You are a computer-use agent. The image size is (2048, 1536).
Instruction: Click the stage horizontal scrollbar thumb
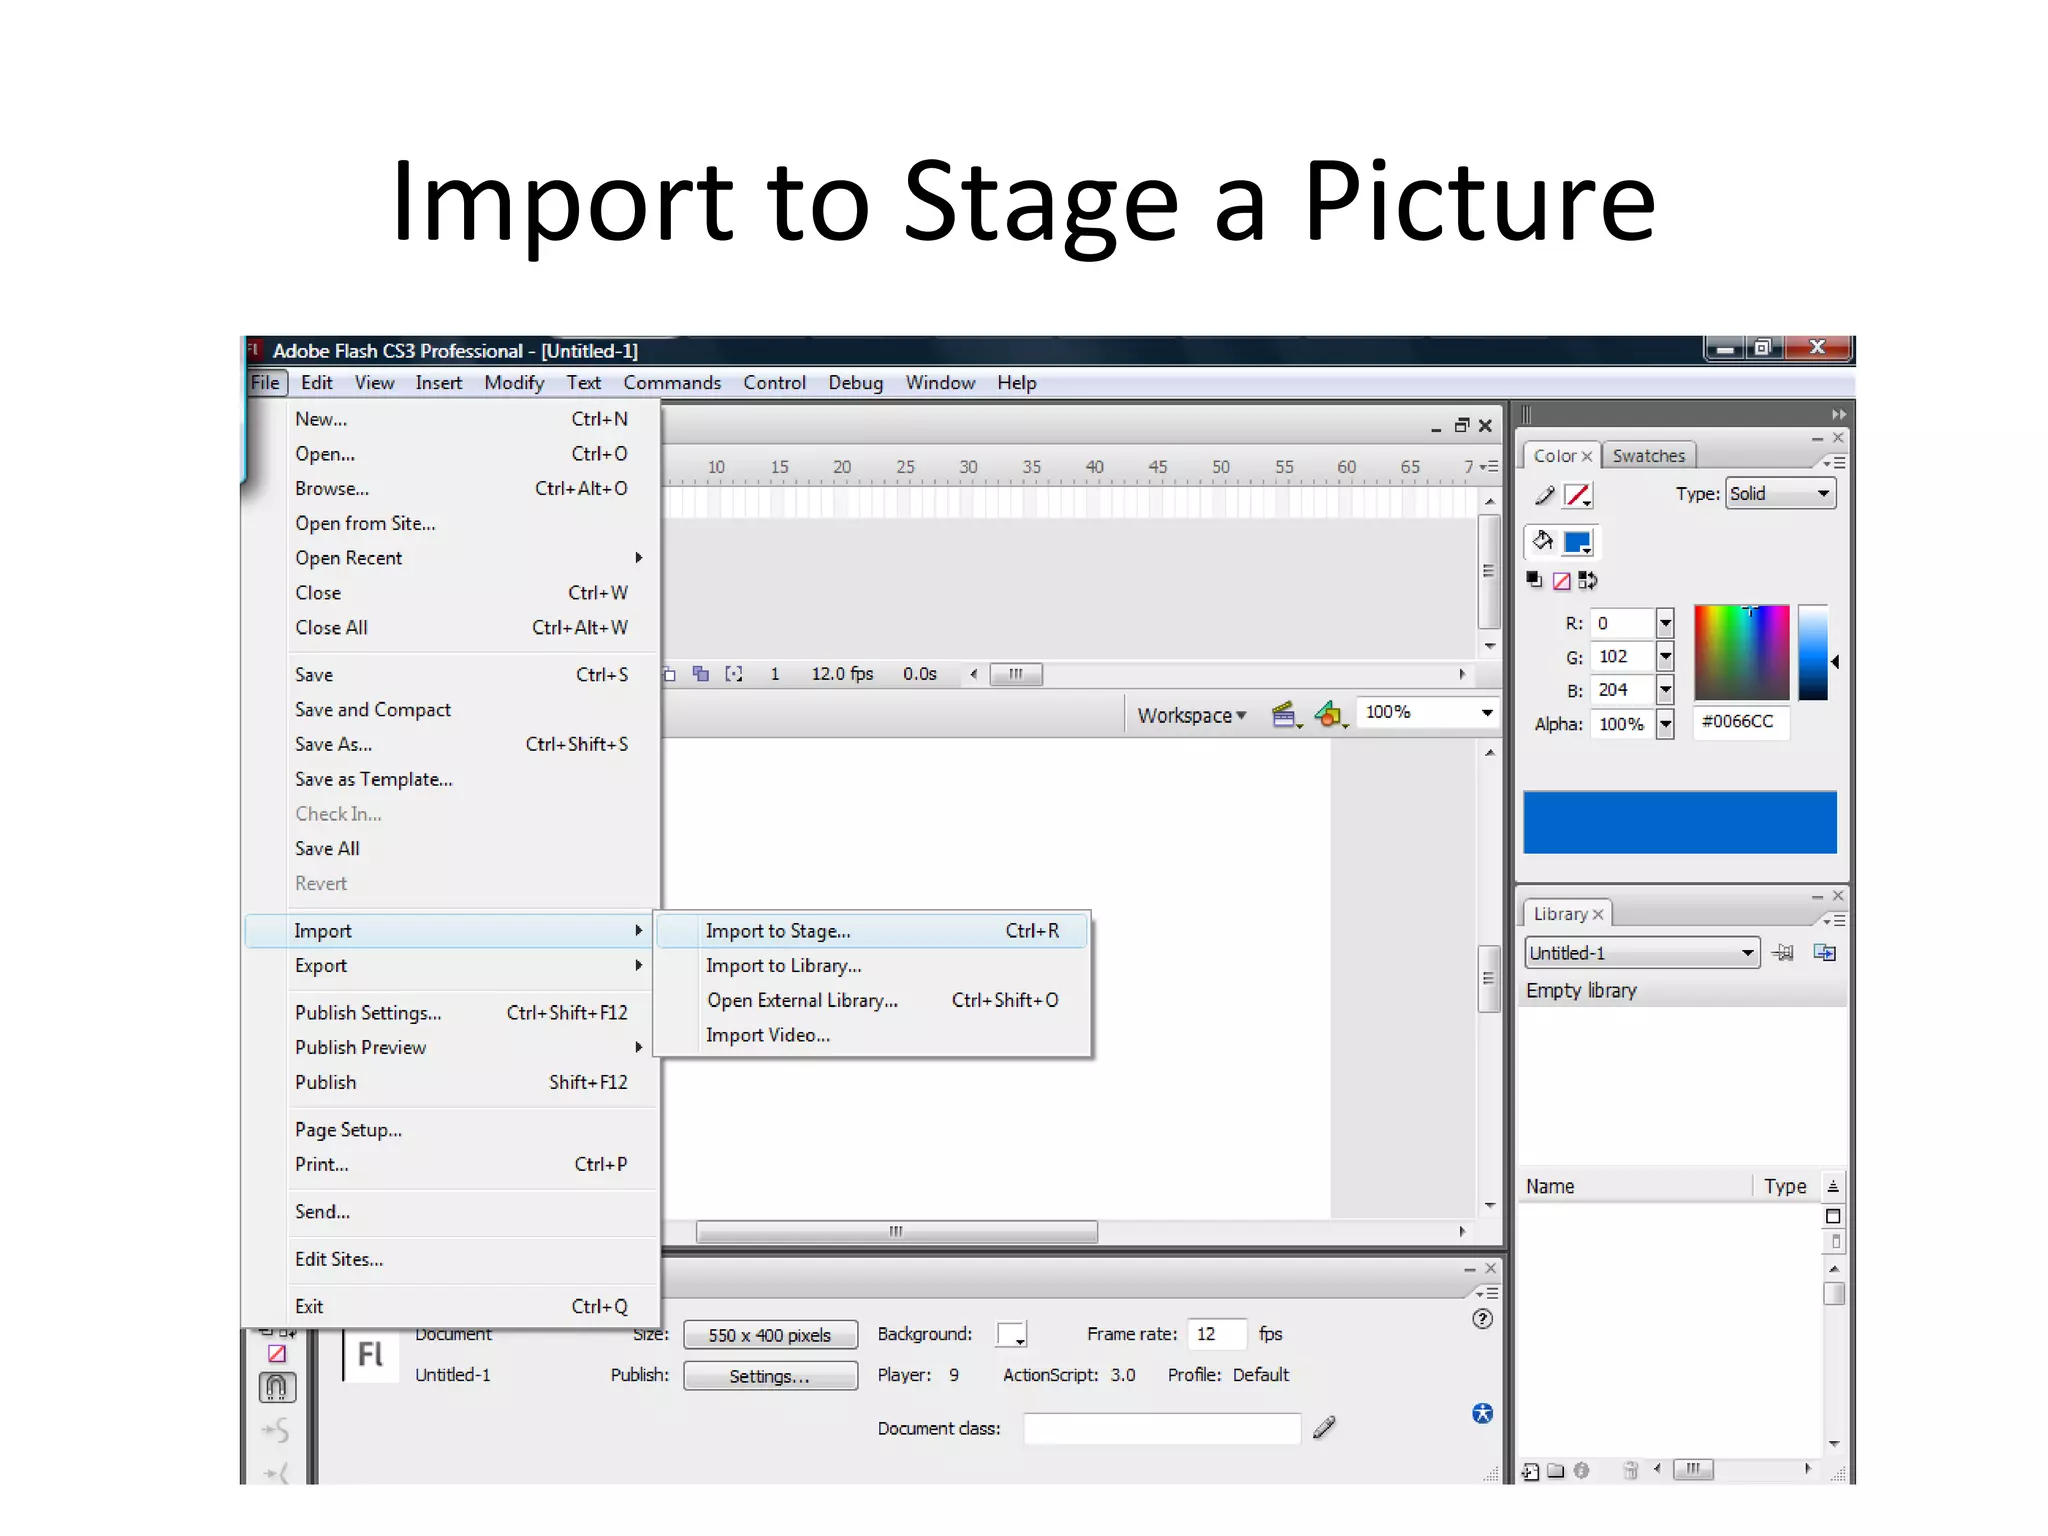pyautogui.click(x=897, y=1232)
